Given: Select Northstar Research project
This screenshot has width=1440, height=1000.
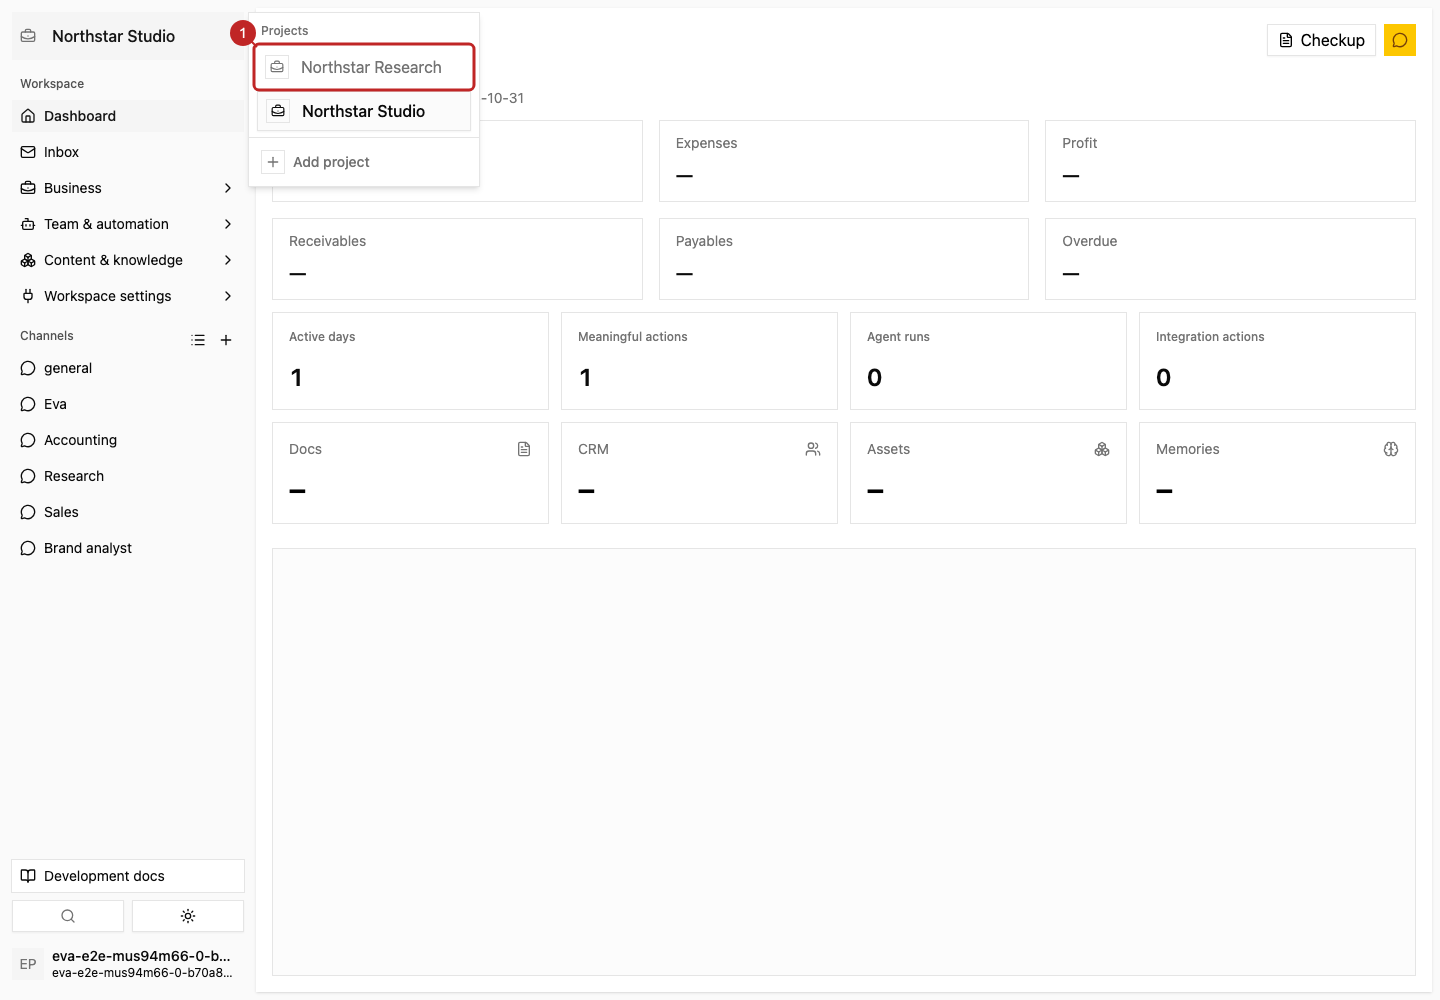Looking at the screenshot, I should (x=364, y=67).
